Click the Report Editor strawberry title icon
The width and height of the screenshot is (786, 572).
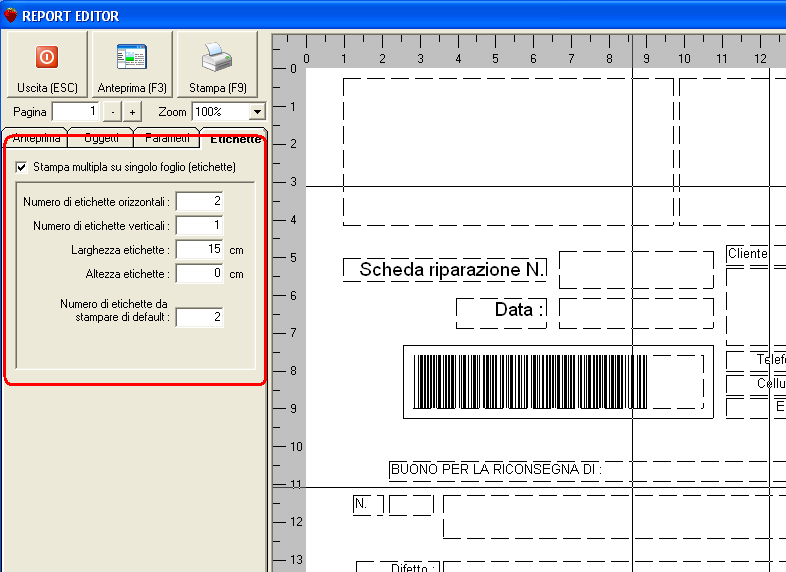(10, 15)
